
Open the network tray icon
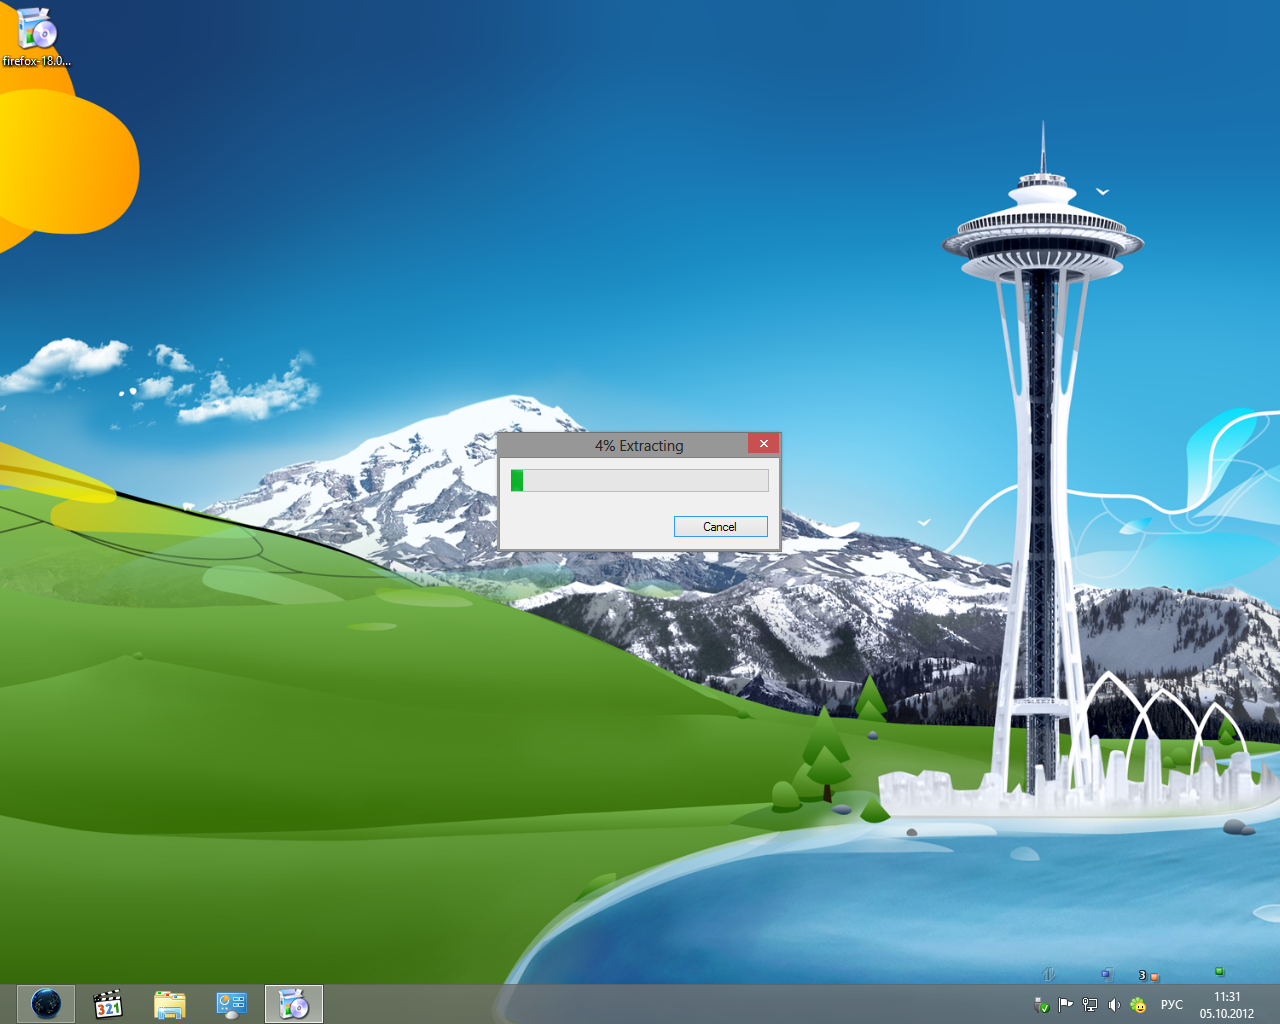1090,1005
